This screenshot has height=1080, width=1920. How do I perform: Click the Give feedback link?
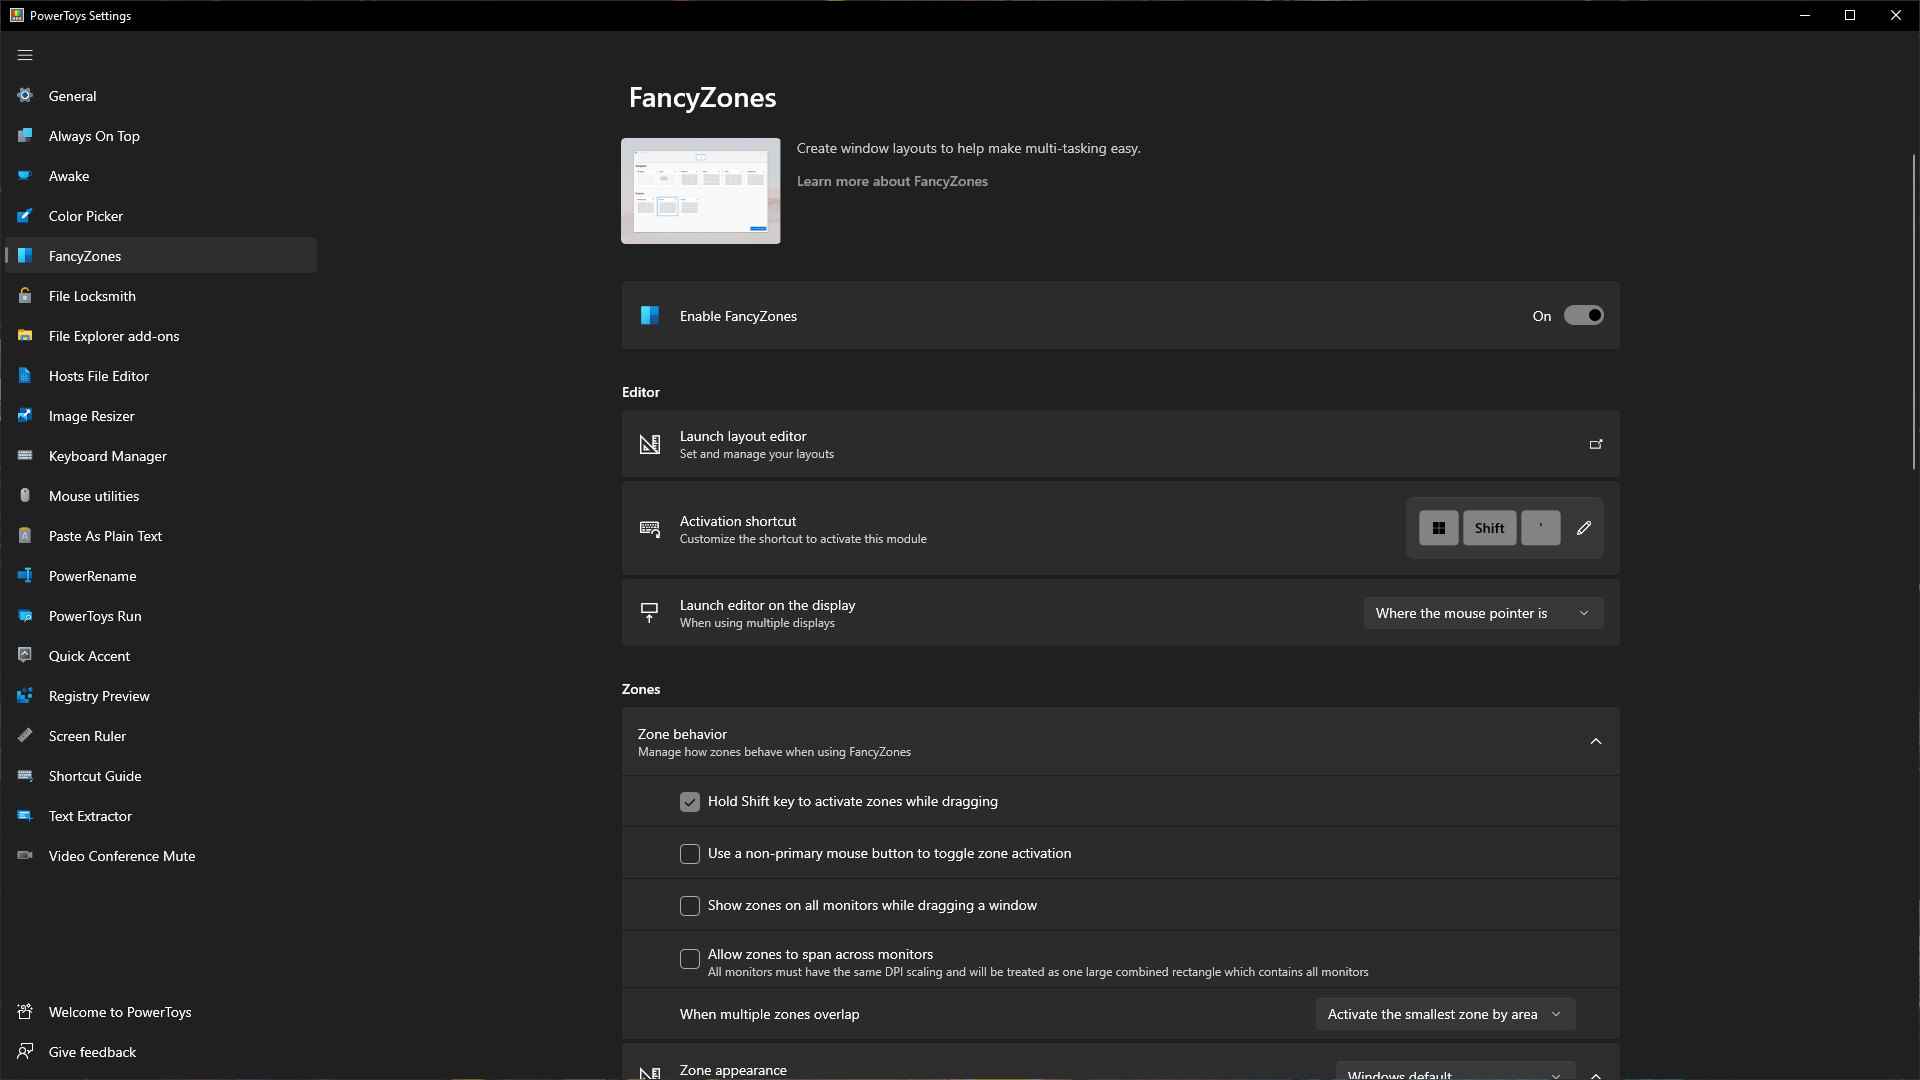[161, 1052]
